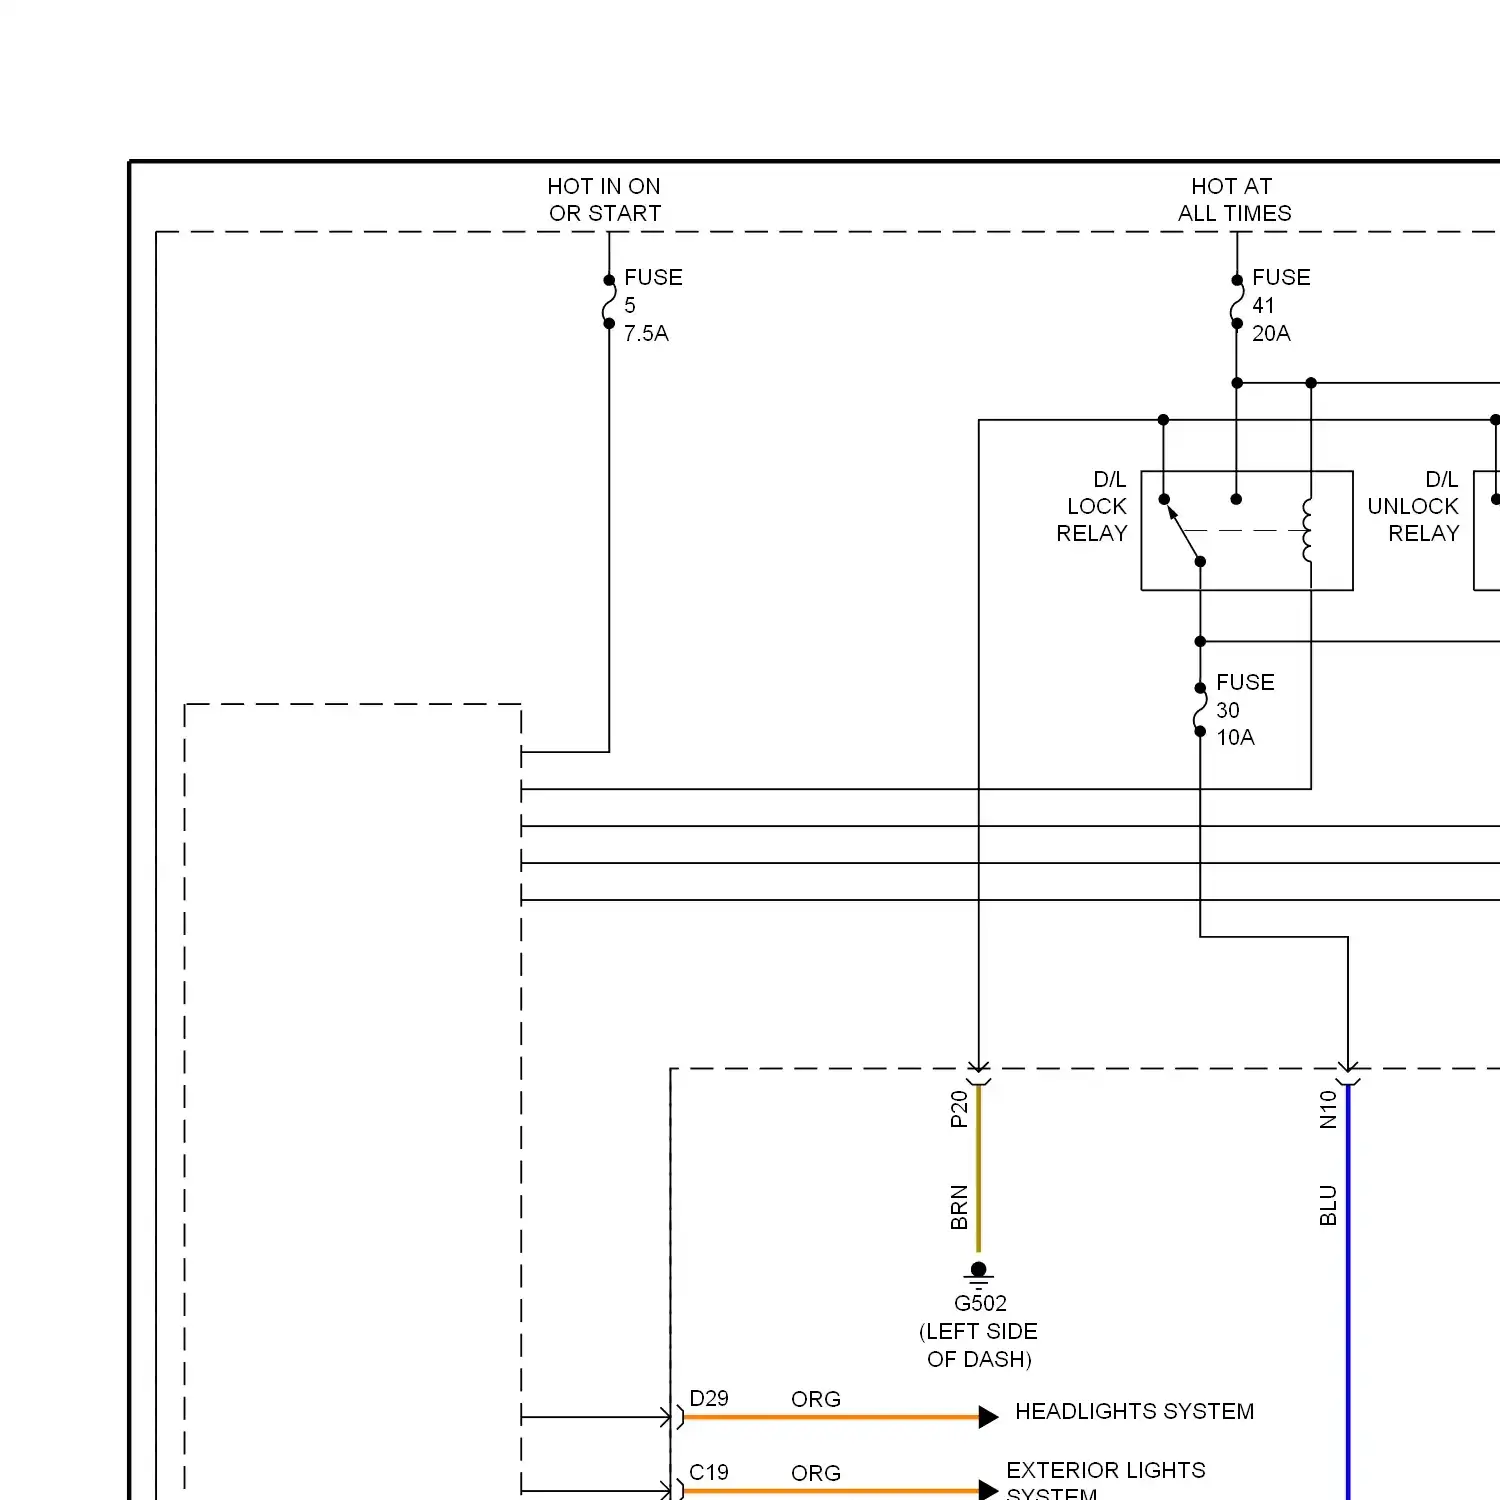The image size is (1500, 1500).
Task: Click the D29 connector pin label
Action: (709, 1398)
